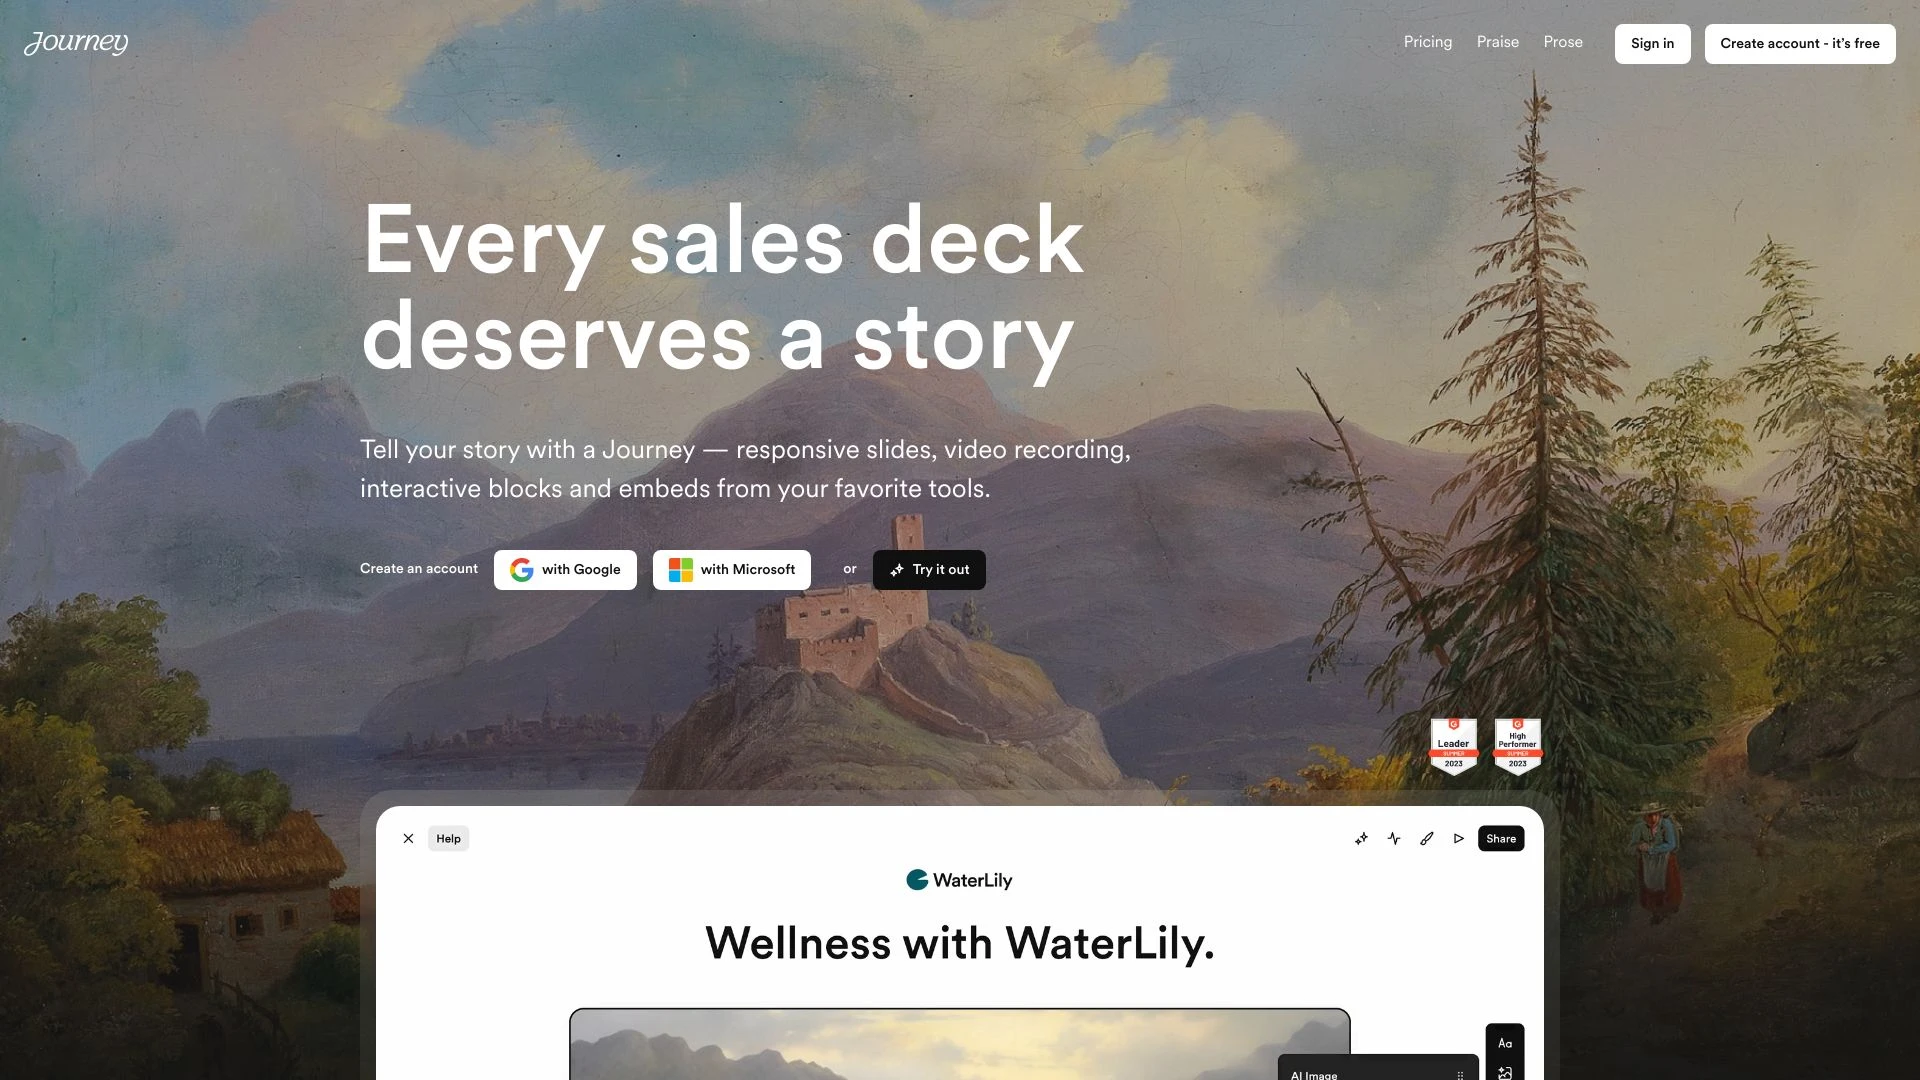
Task: Click the three-dot options menu icon
Action: (x=1460, y=1072)
